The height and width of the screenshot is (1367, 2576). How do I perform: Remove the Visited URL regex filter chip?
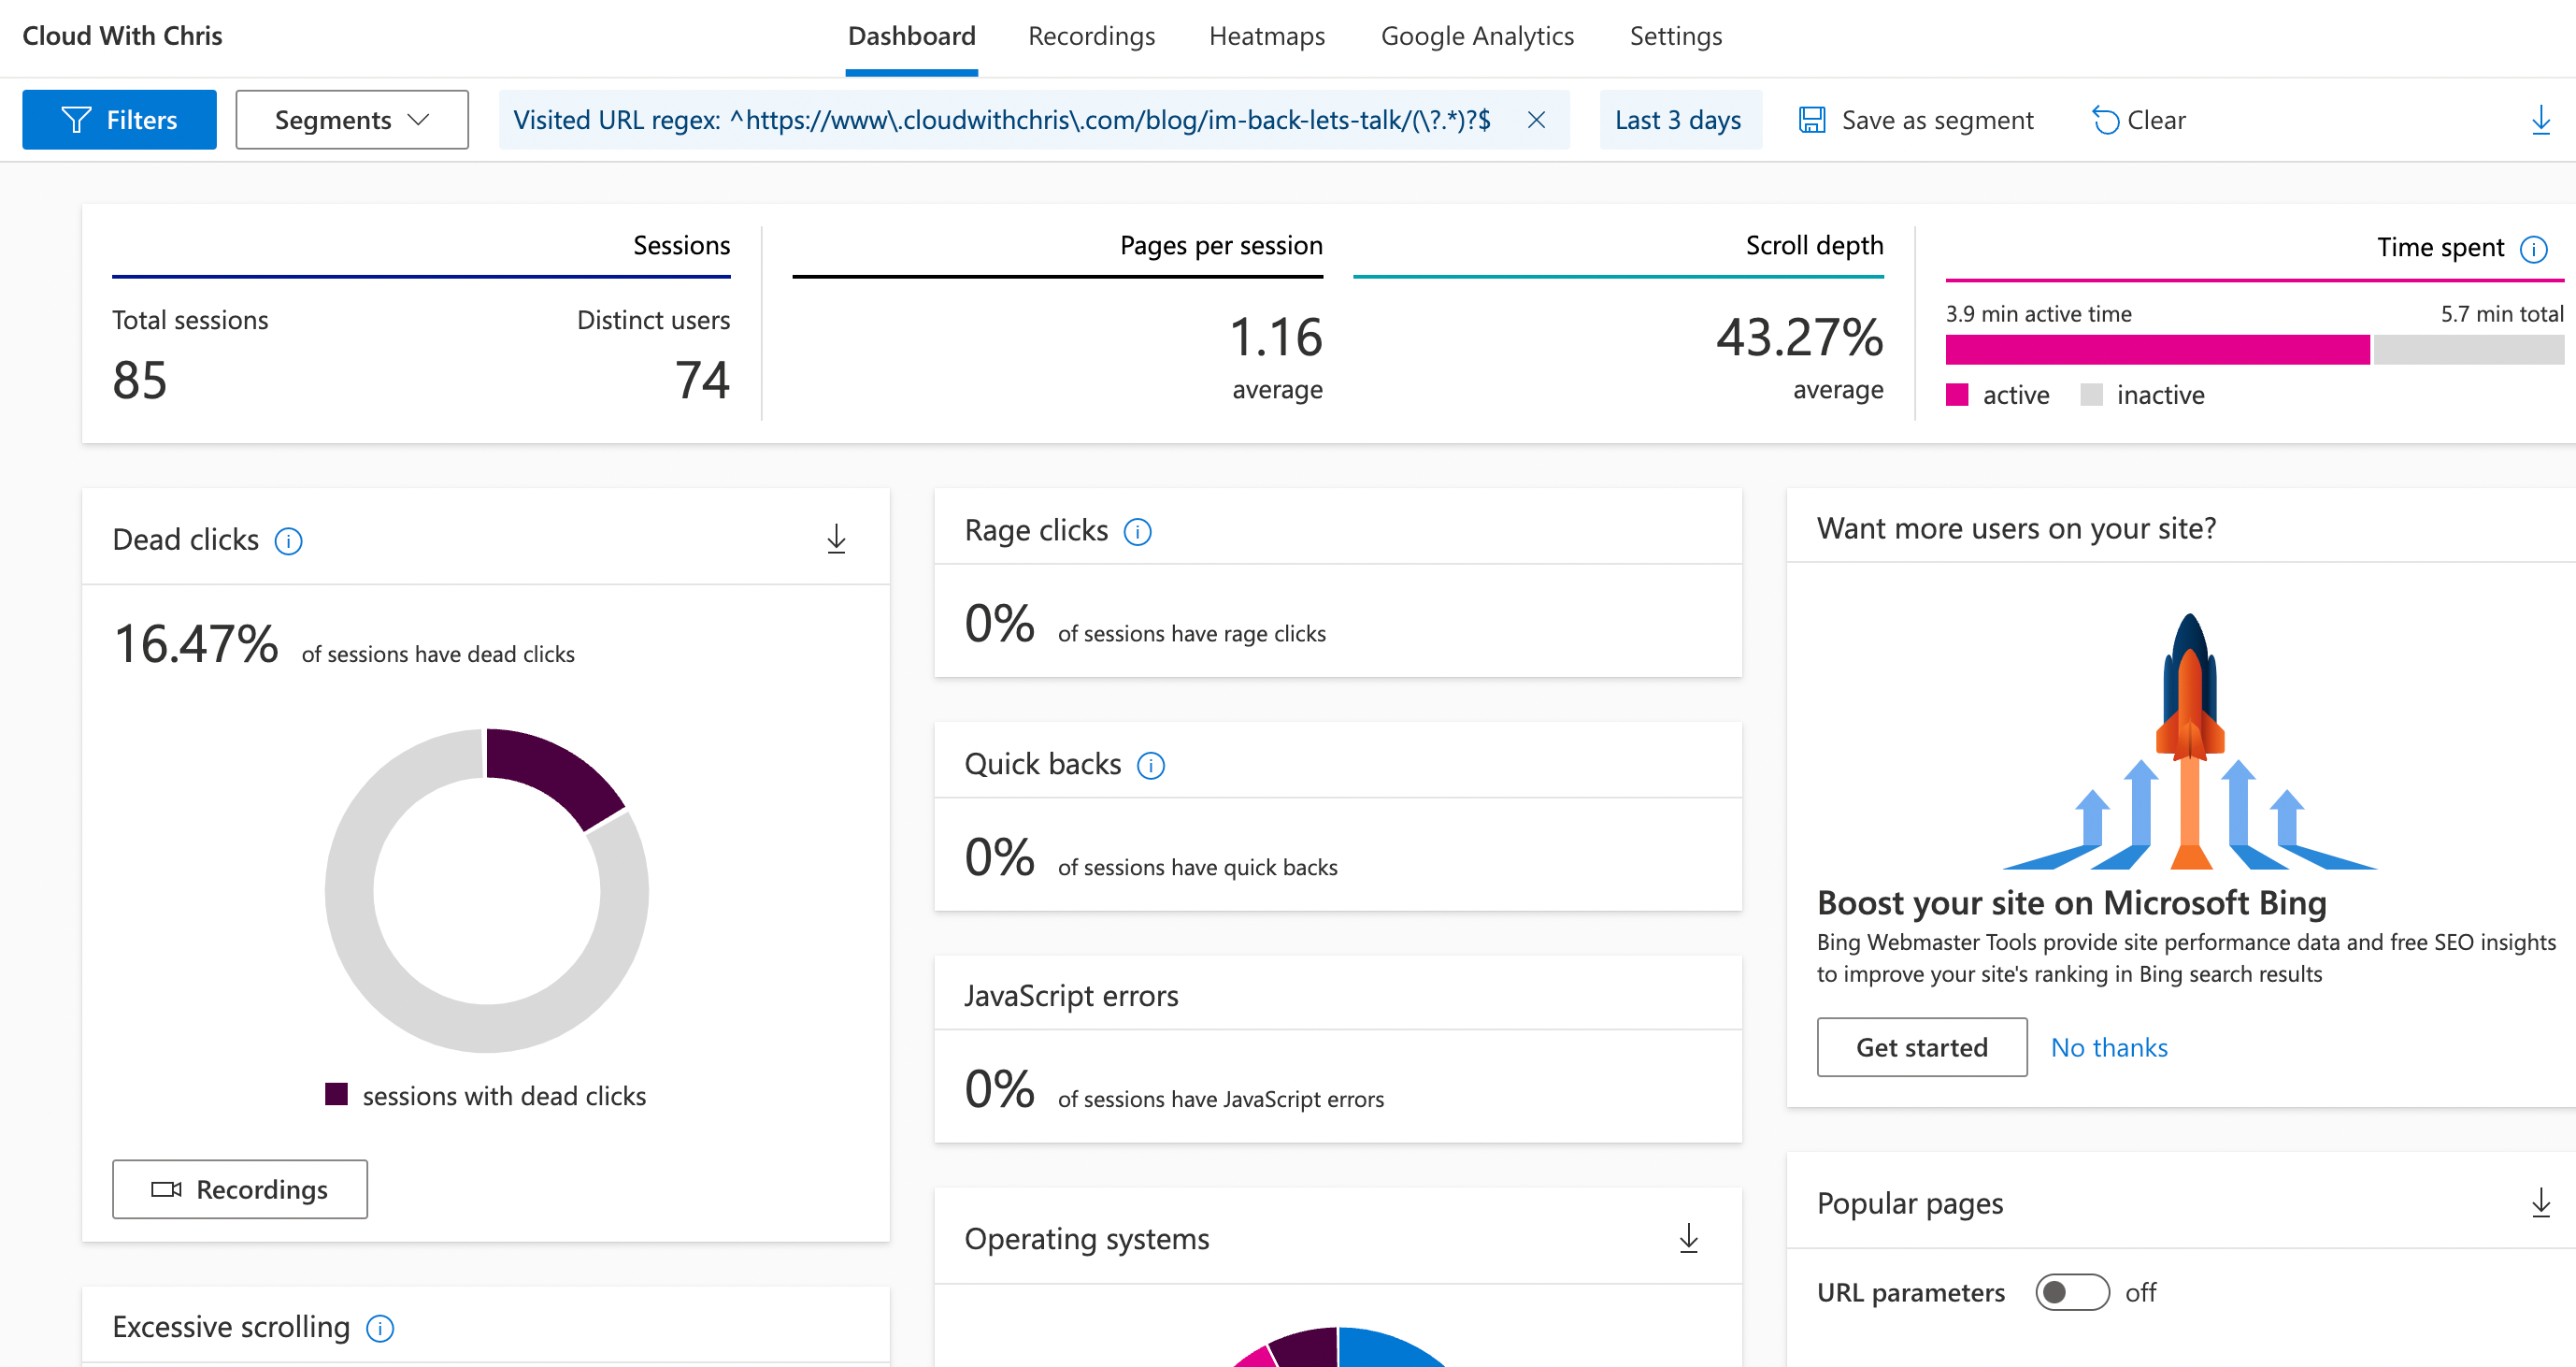[x=1537, y=119]
